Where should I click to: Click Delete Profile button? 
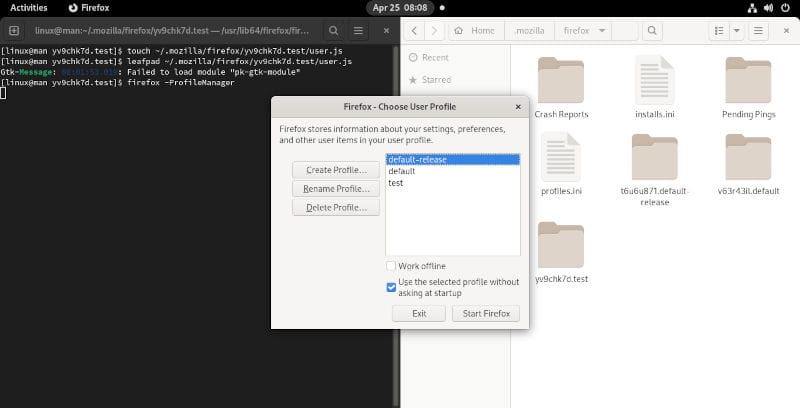(x=336, y=208)
